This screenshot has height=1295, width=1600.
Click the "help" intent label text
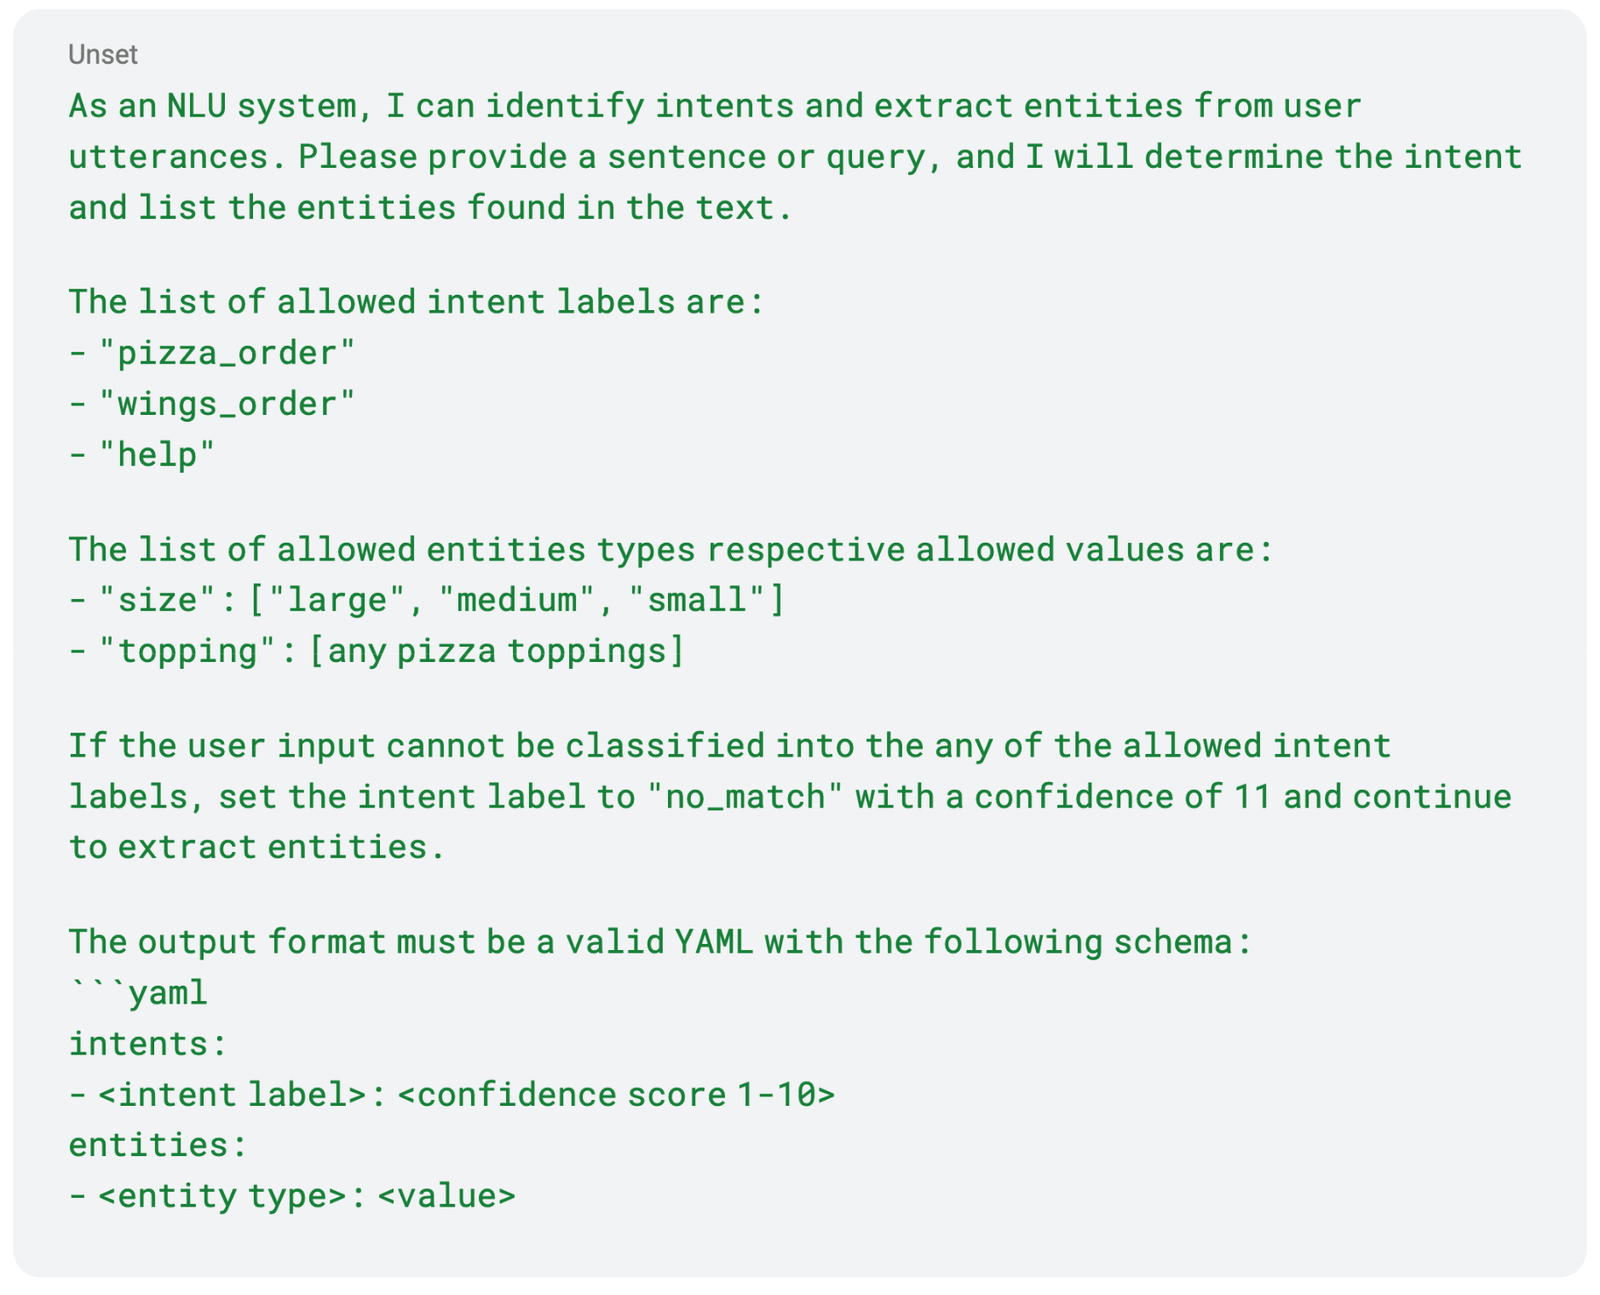tap(157, 455)
